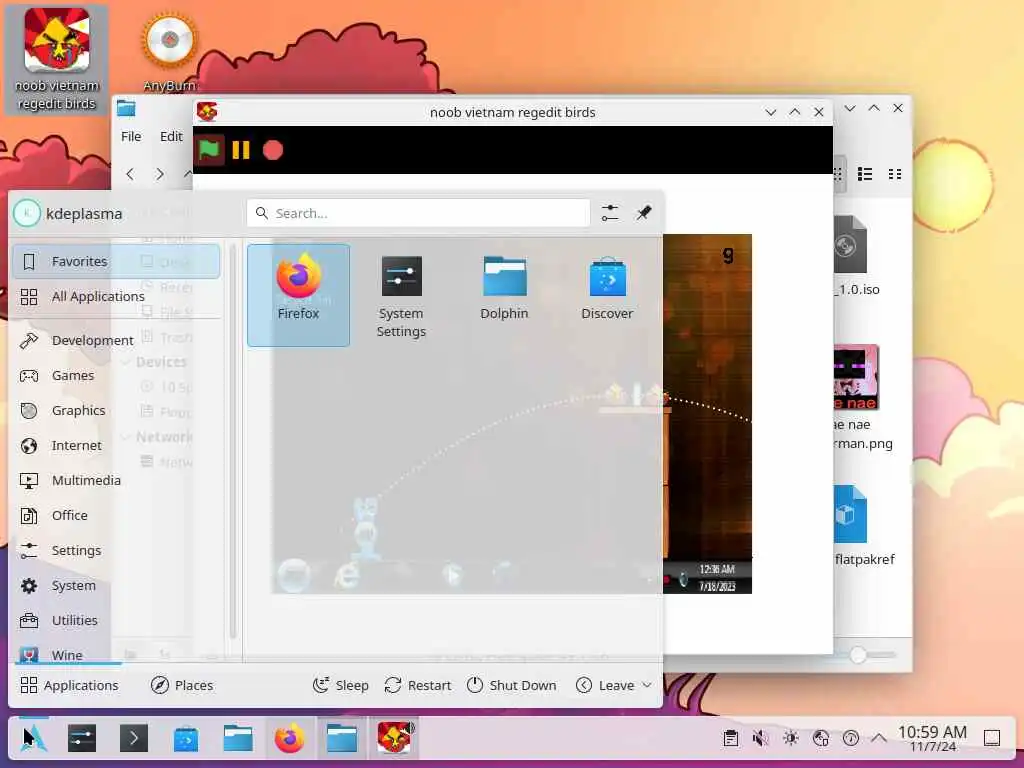Open the Multimedia category
The image size is (1024, 768).
tap(116, 481)
